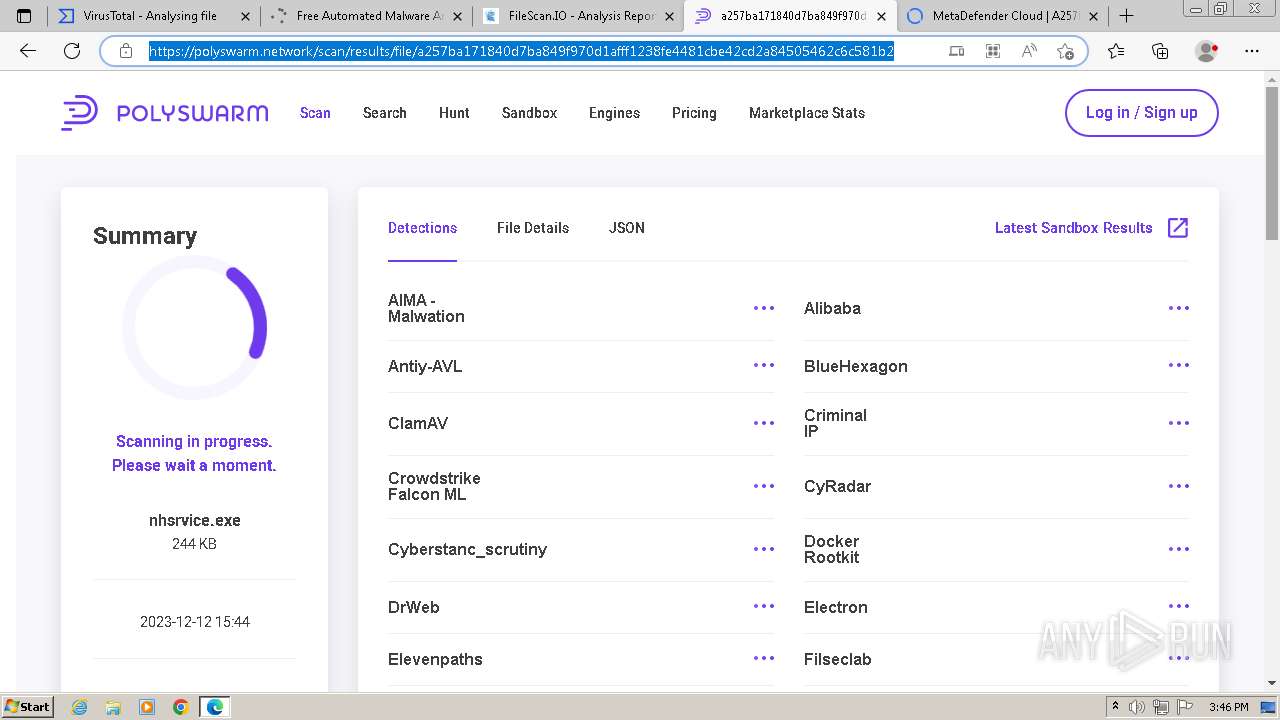Click the volume speaker tray icon

(1137, 707)
